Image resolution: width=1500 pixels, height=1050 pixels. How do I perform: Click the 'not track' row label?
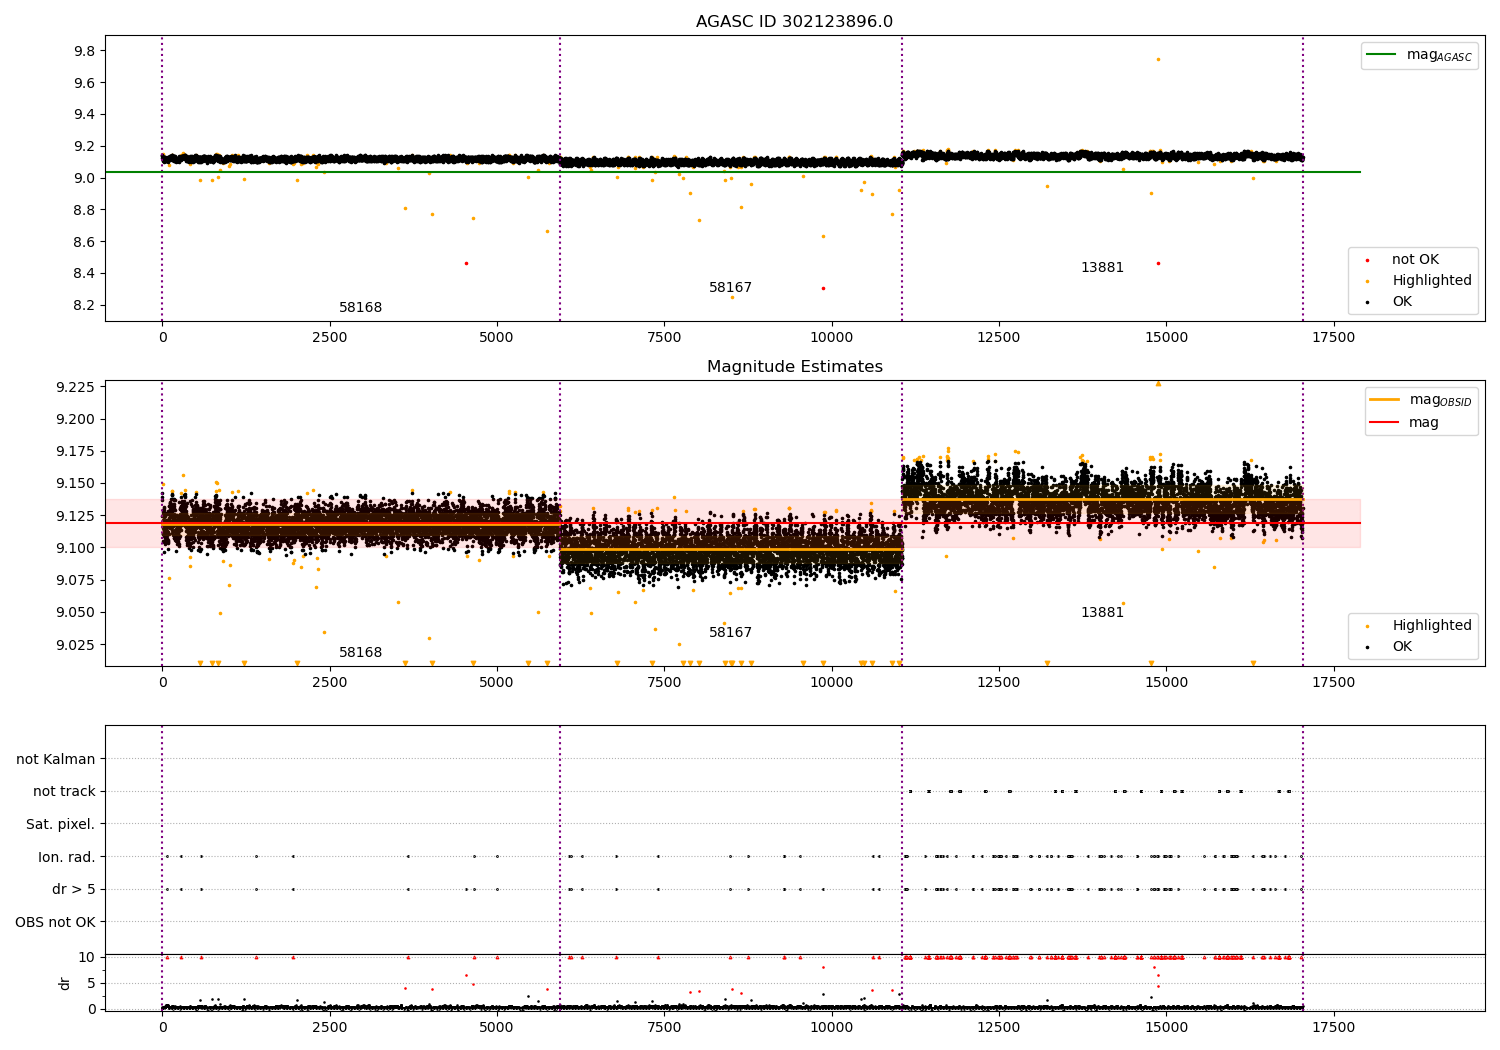point(64,791)
